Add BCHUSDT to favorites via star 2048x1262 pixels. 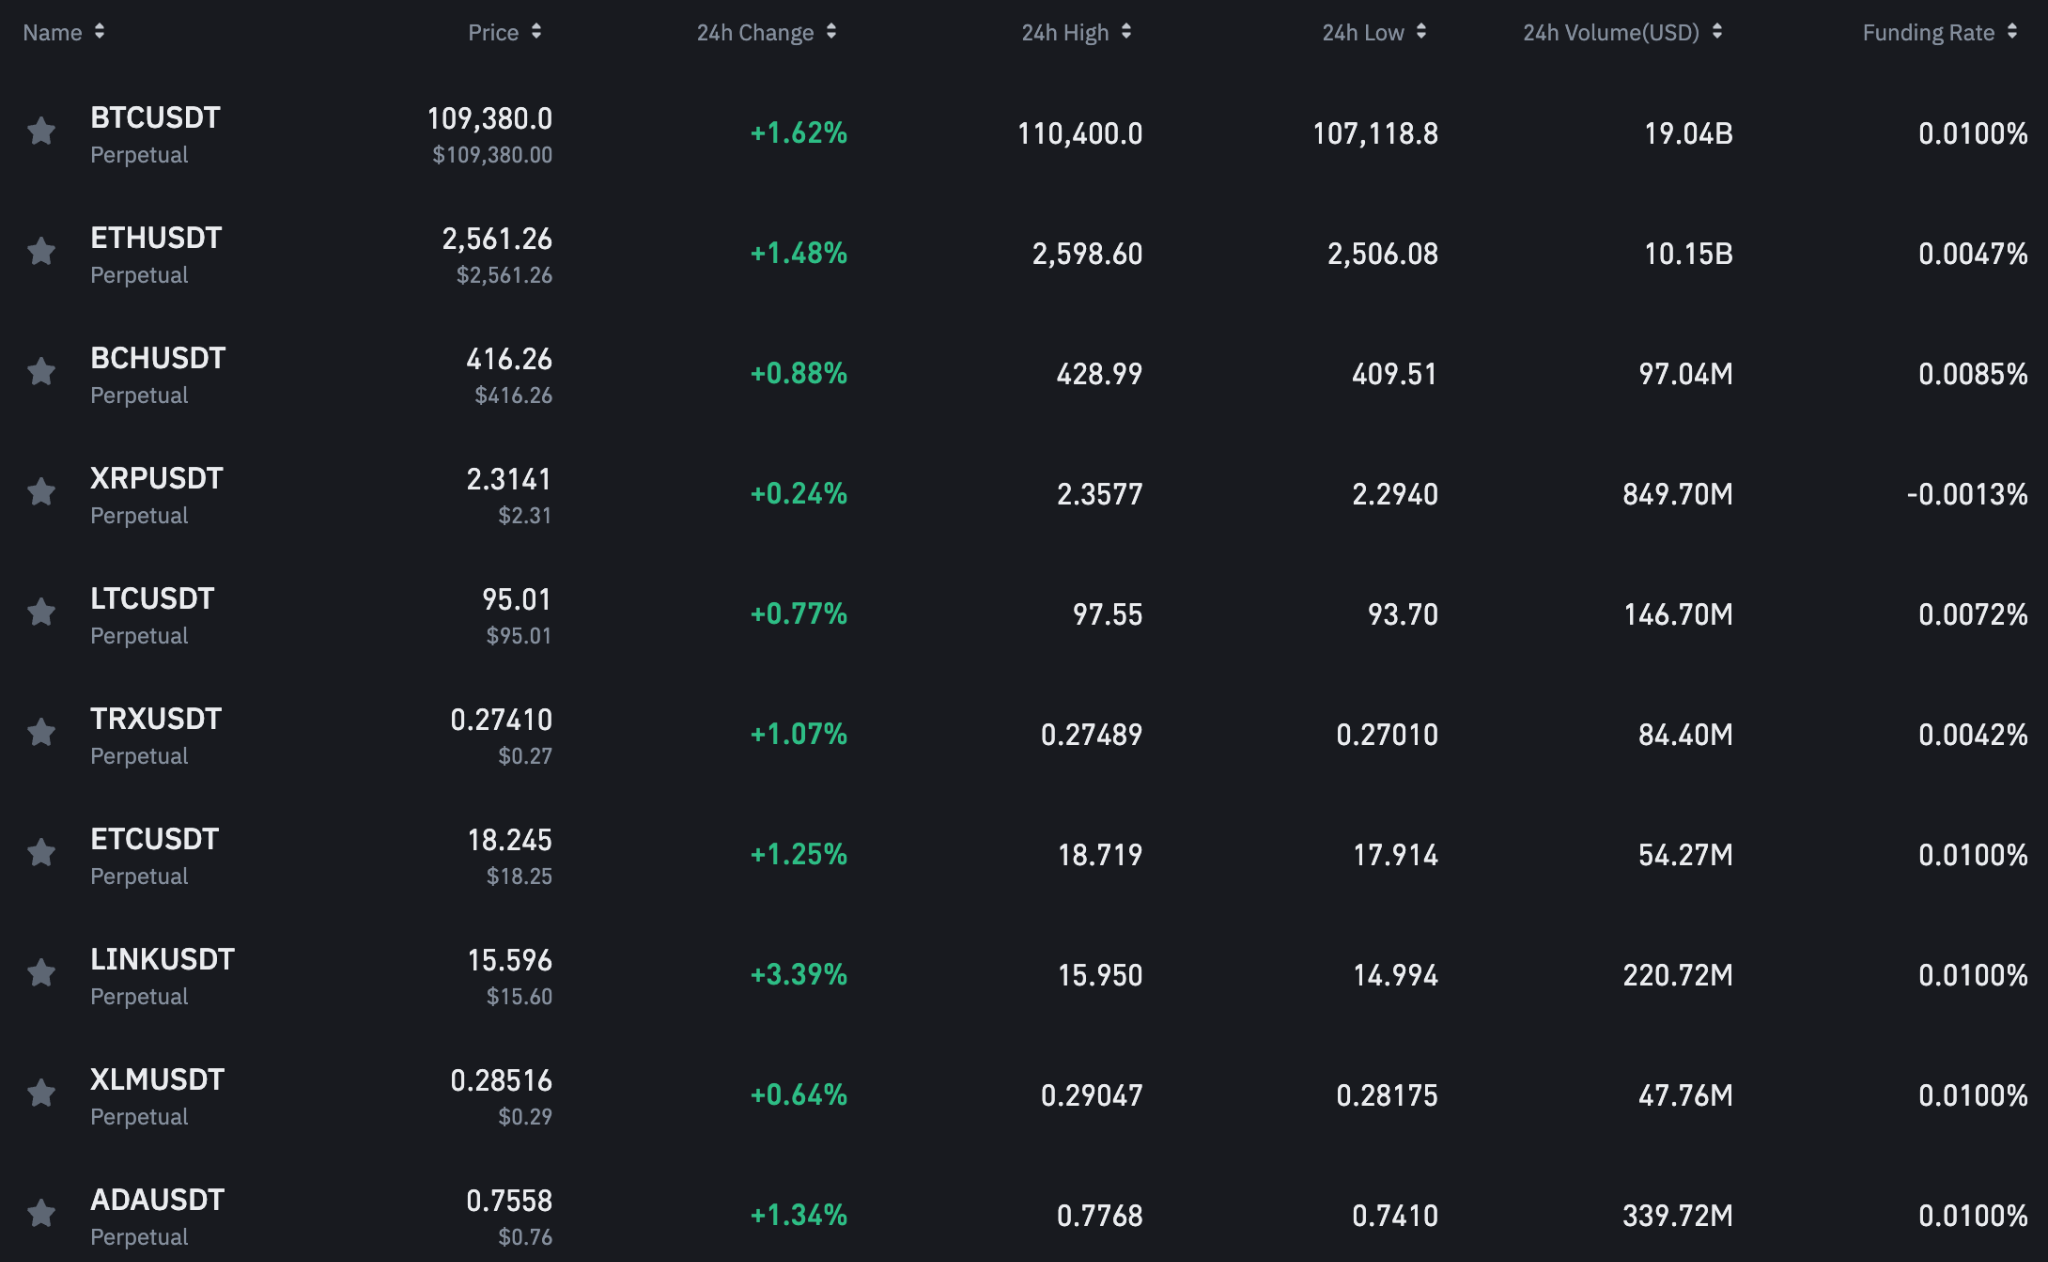coord(41,372)
